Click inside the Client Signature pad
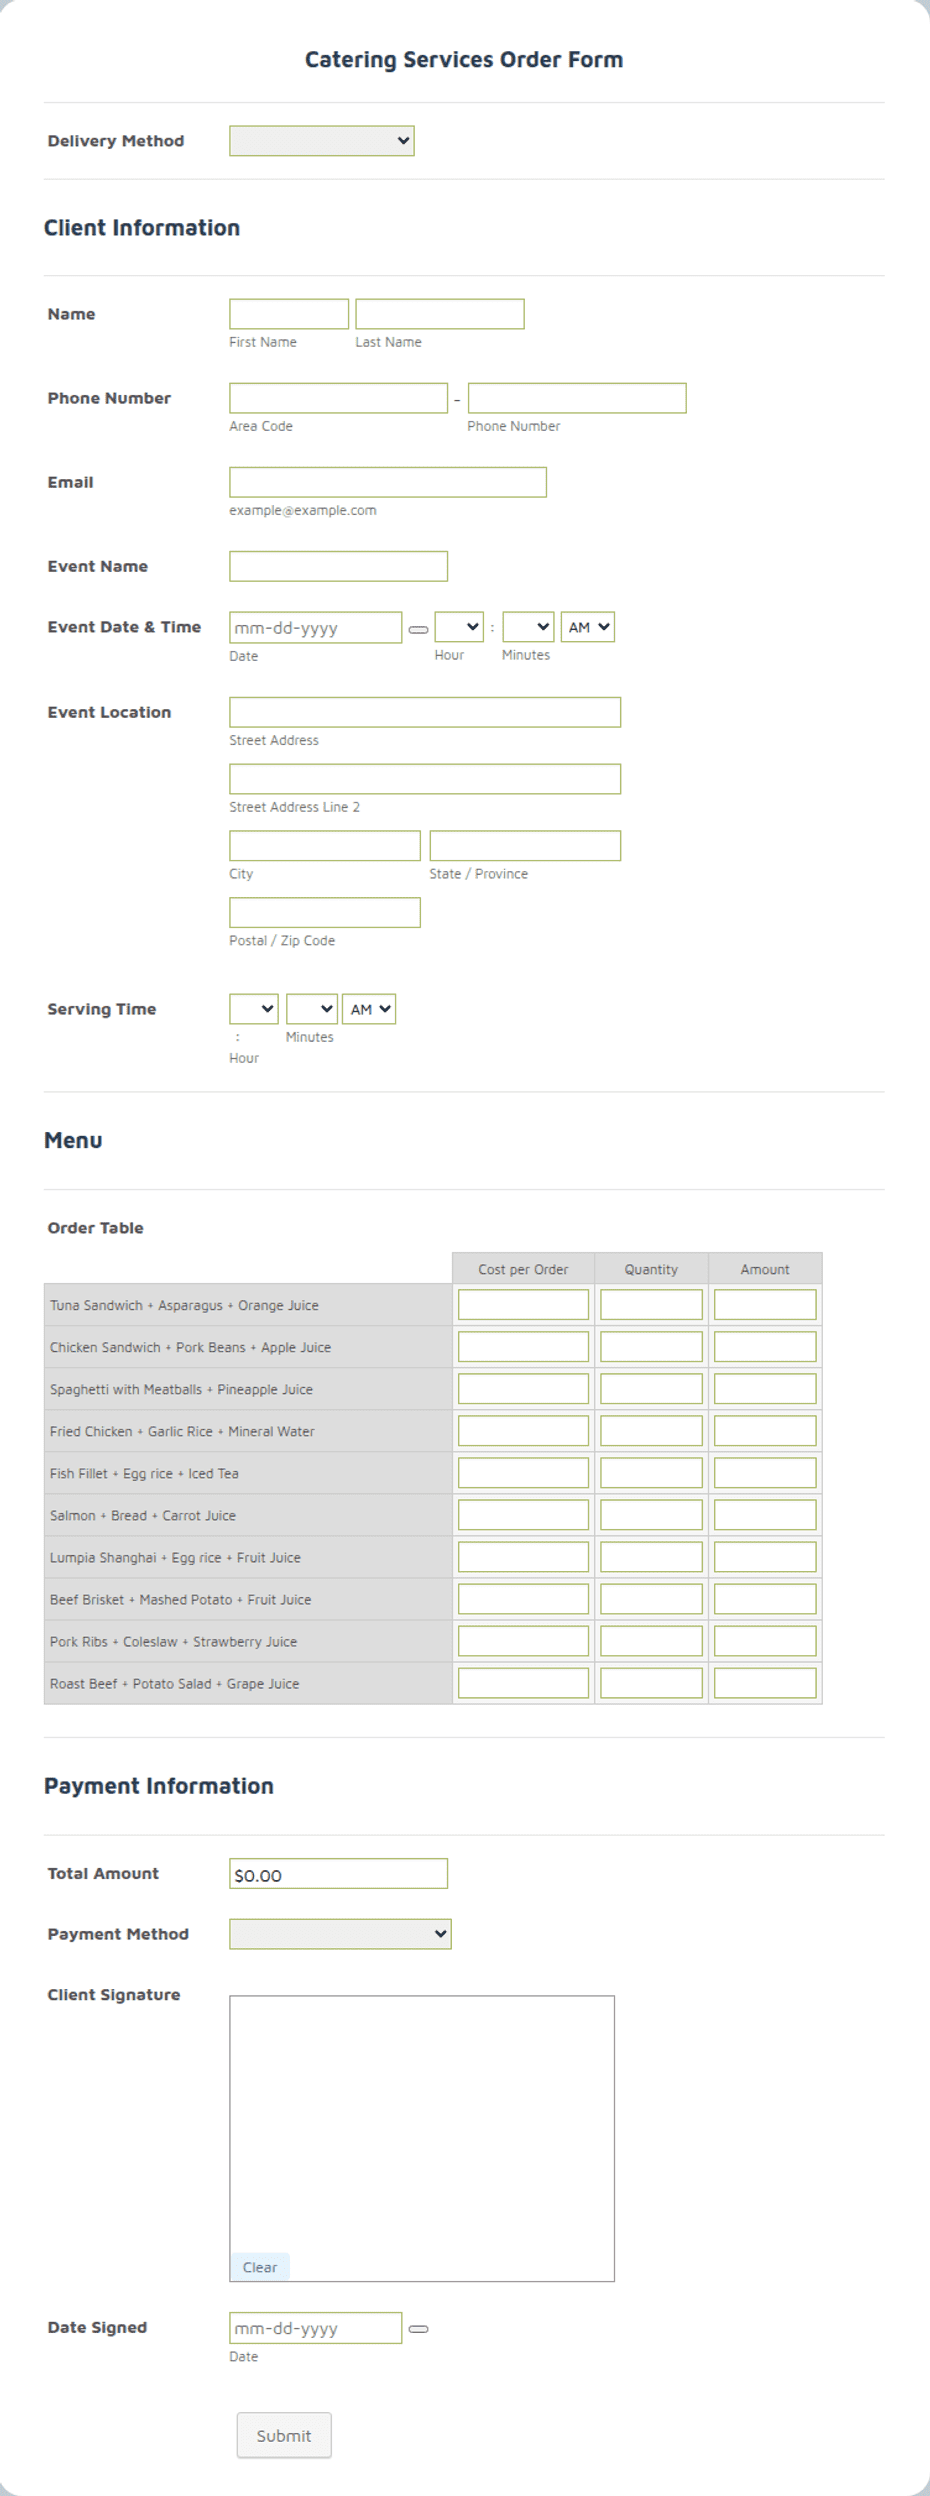Viewport: 930px width, 2496px height. coord(422,2138)
